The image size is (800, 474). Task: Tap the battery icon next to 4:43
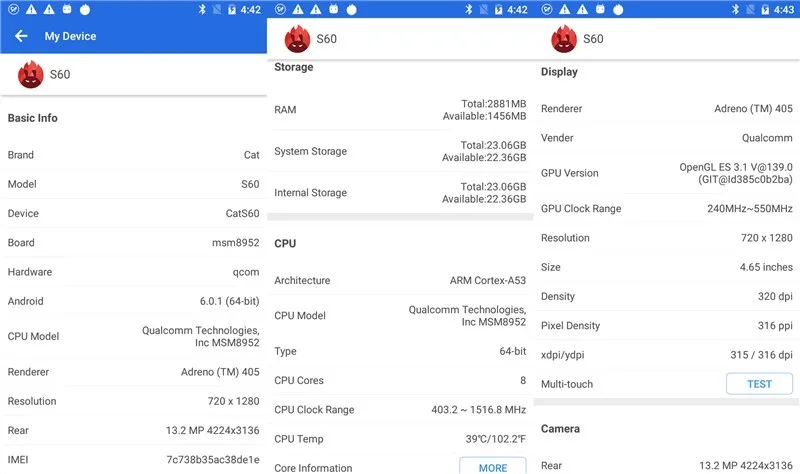[765, 9]
